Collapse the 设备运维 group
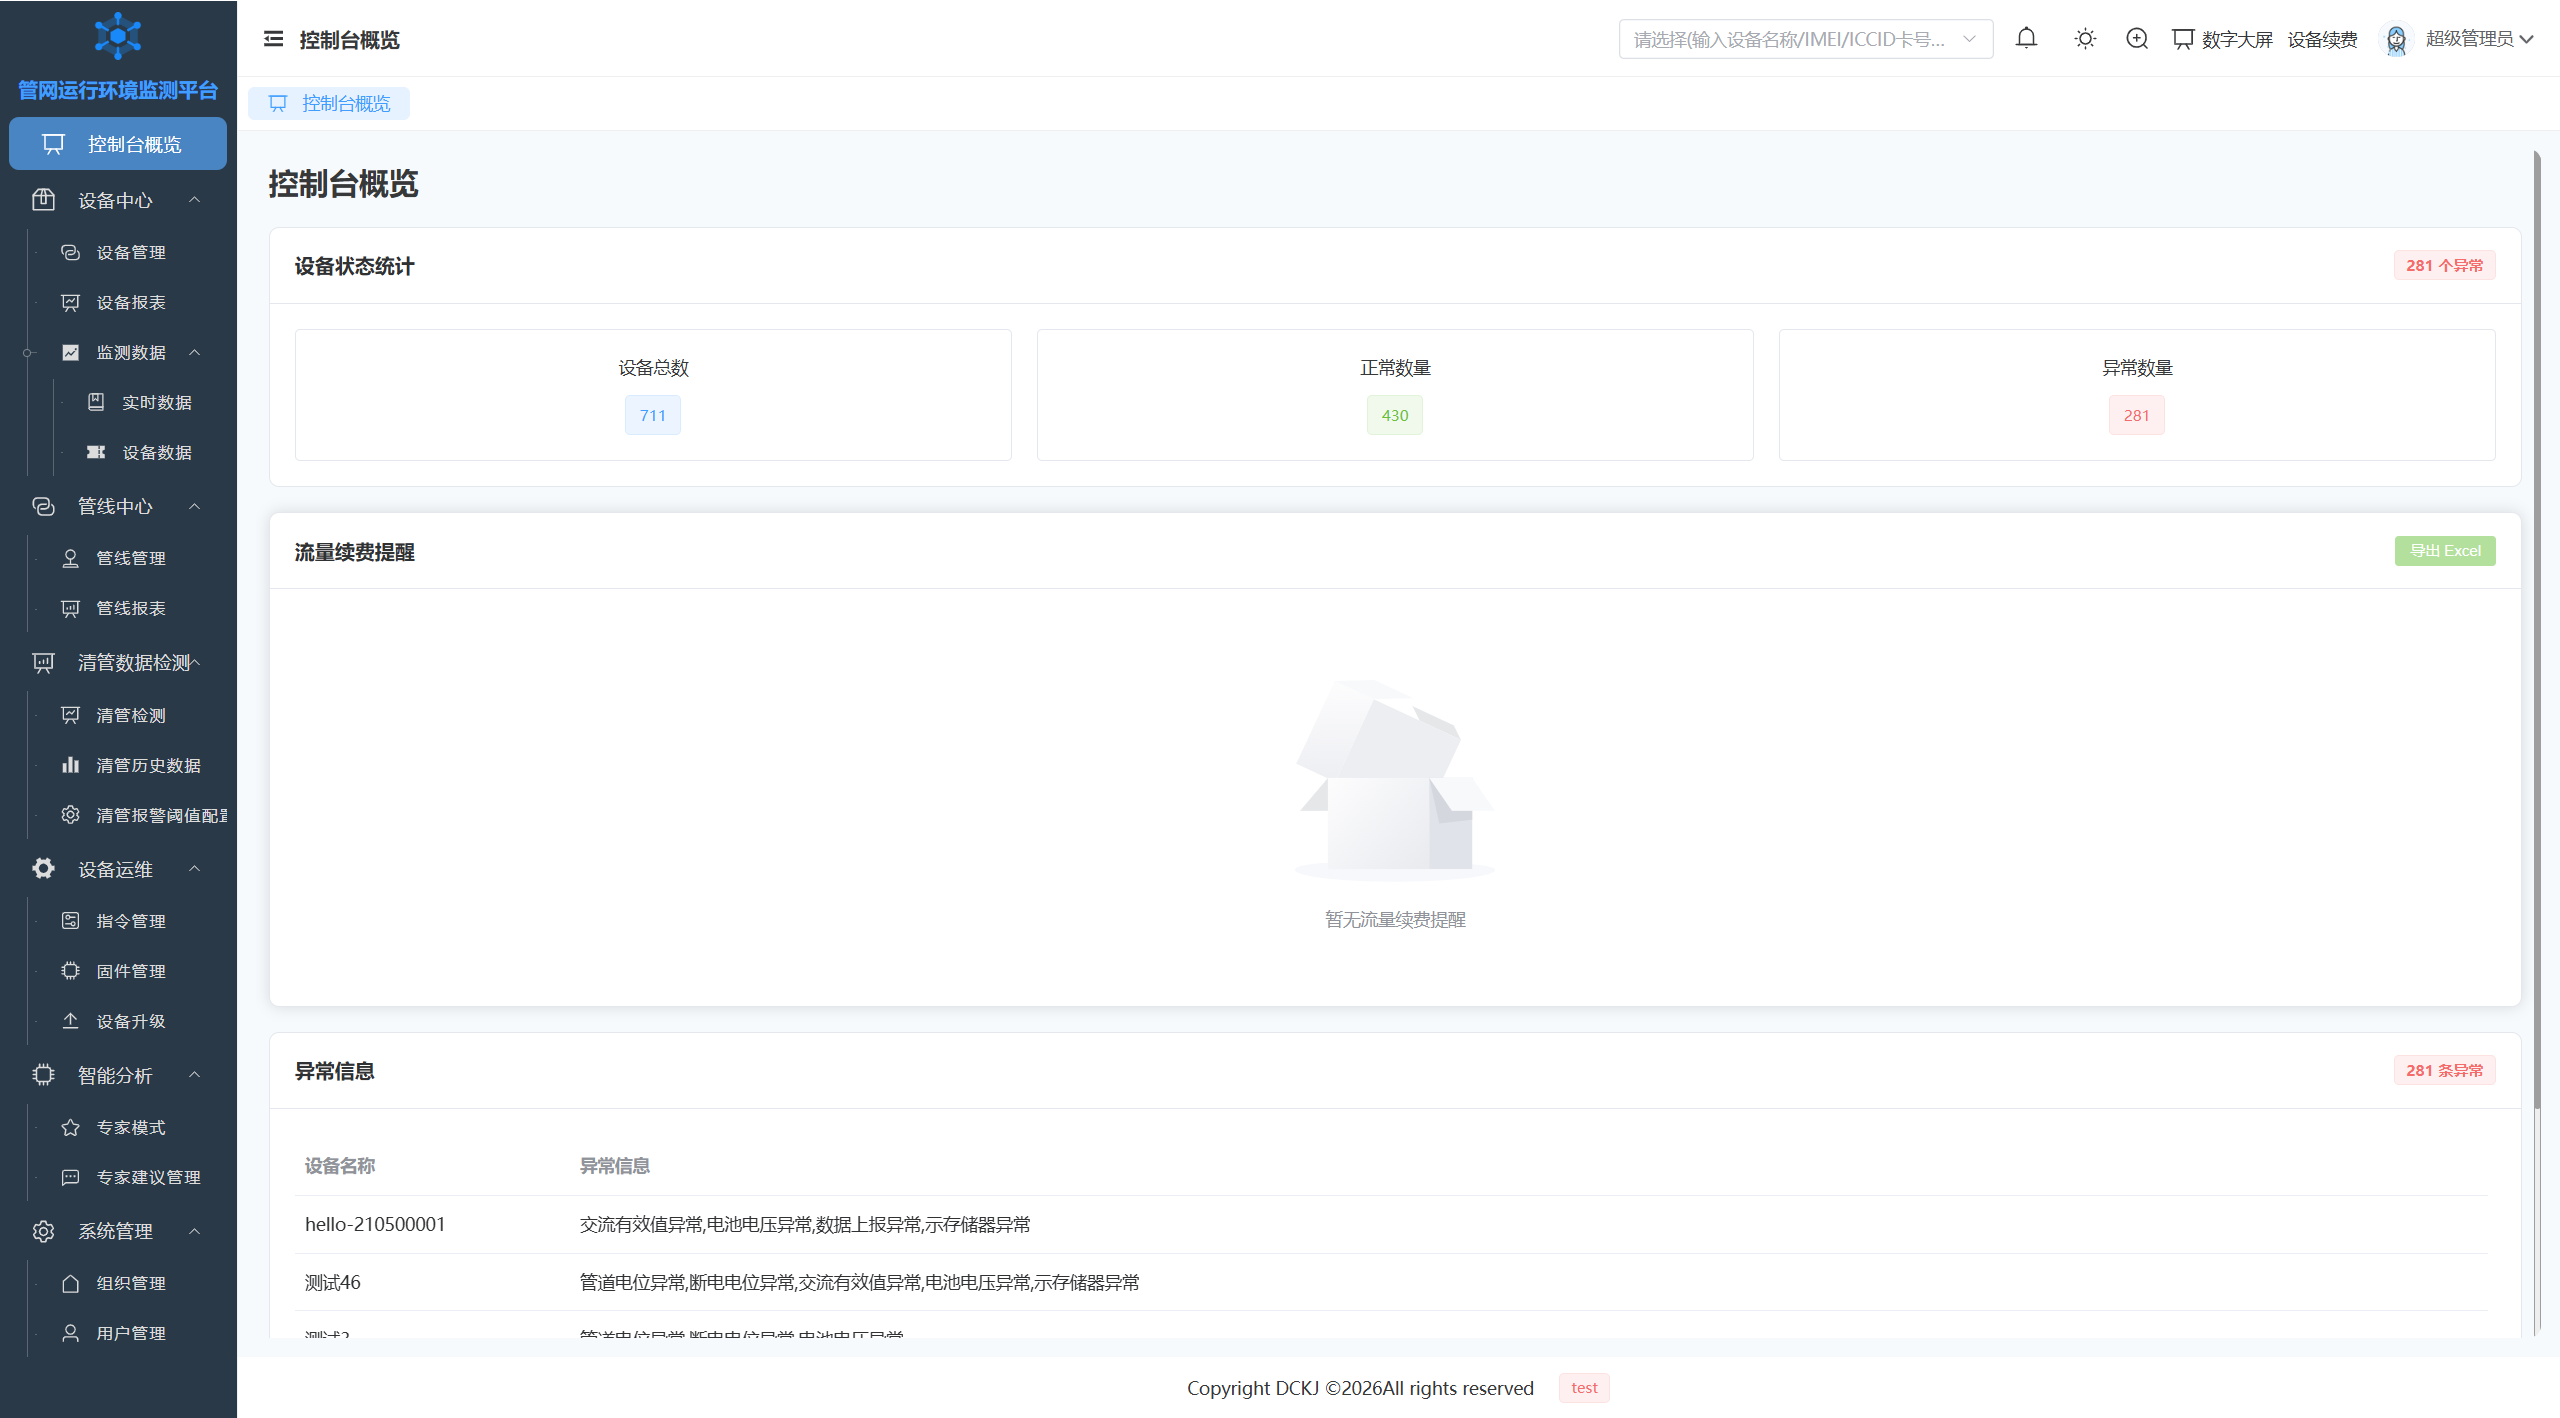This screenshot has width=2560, height=1418. click(118, 869)
